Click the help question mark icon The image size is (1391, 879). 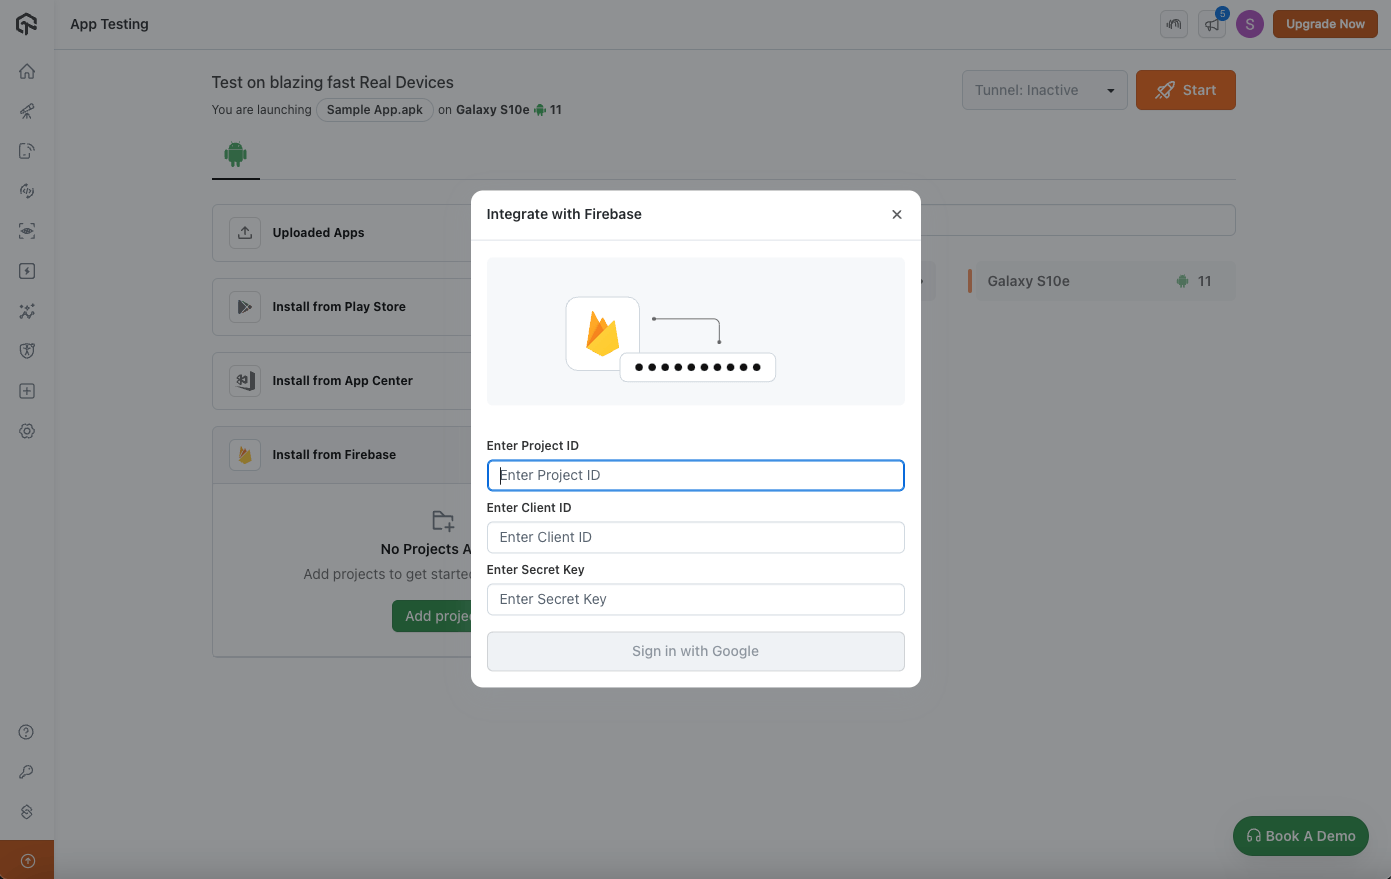click(27, 732)
